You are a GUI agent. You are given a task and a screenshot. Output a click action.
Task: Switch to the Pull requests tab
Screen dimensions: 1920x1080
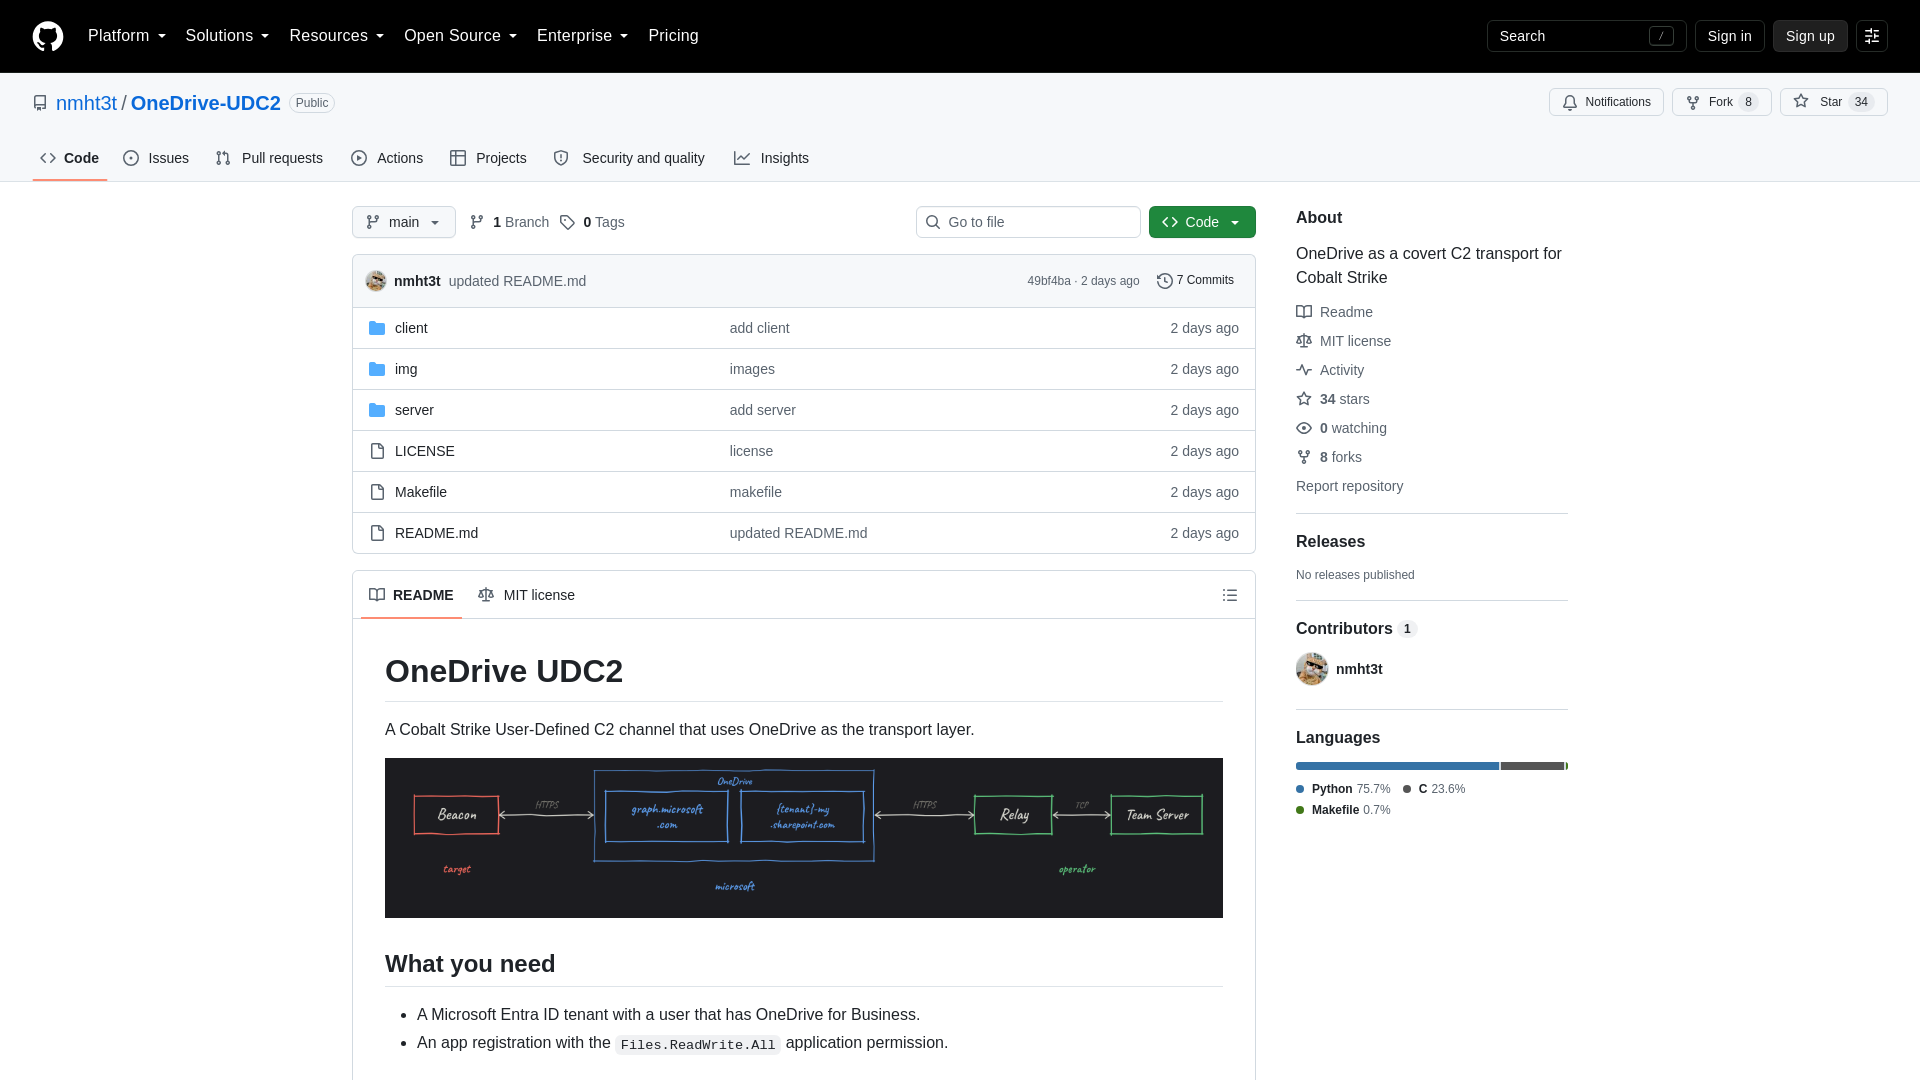[269, 158]
